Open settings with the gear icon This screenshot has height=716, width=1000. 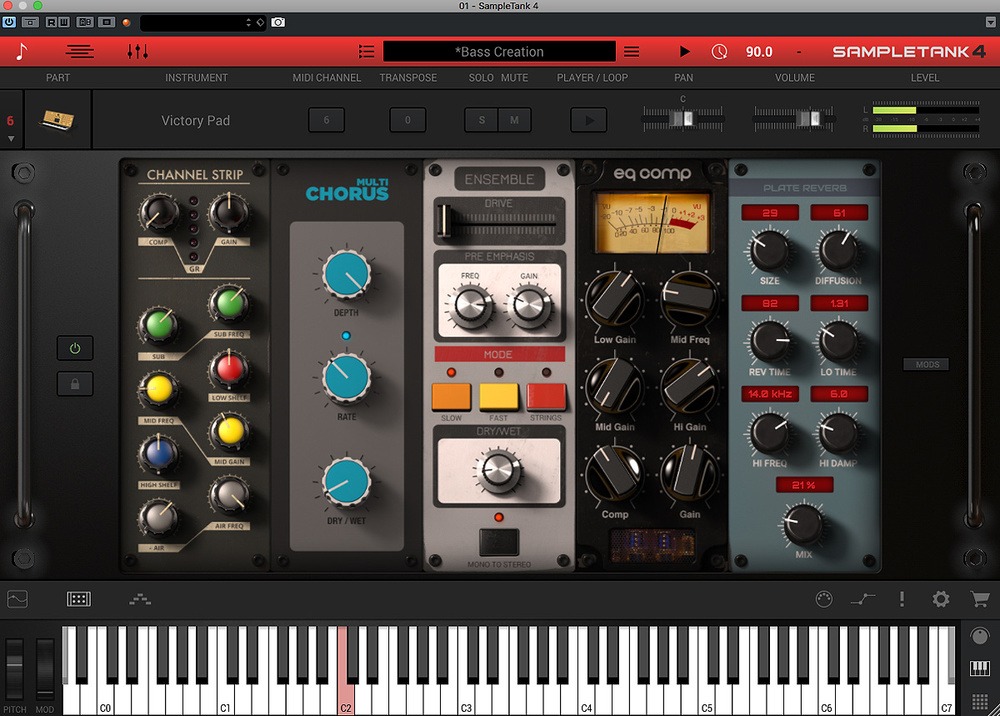click(x=940, y=599)
